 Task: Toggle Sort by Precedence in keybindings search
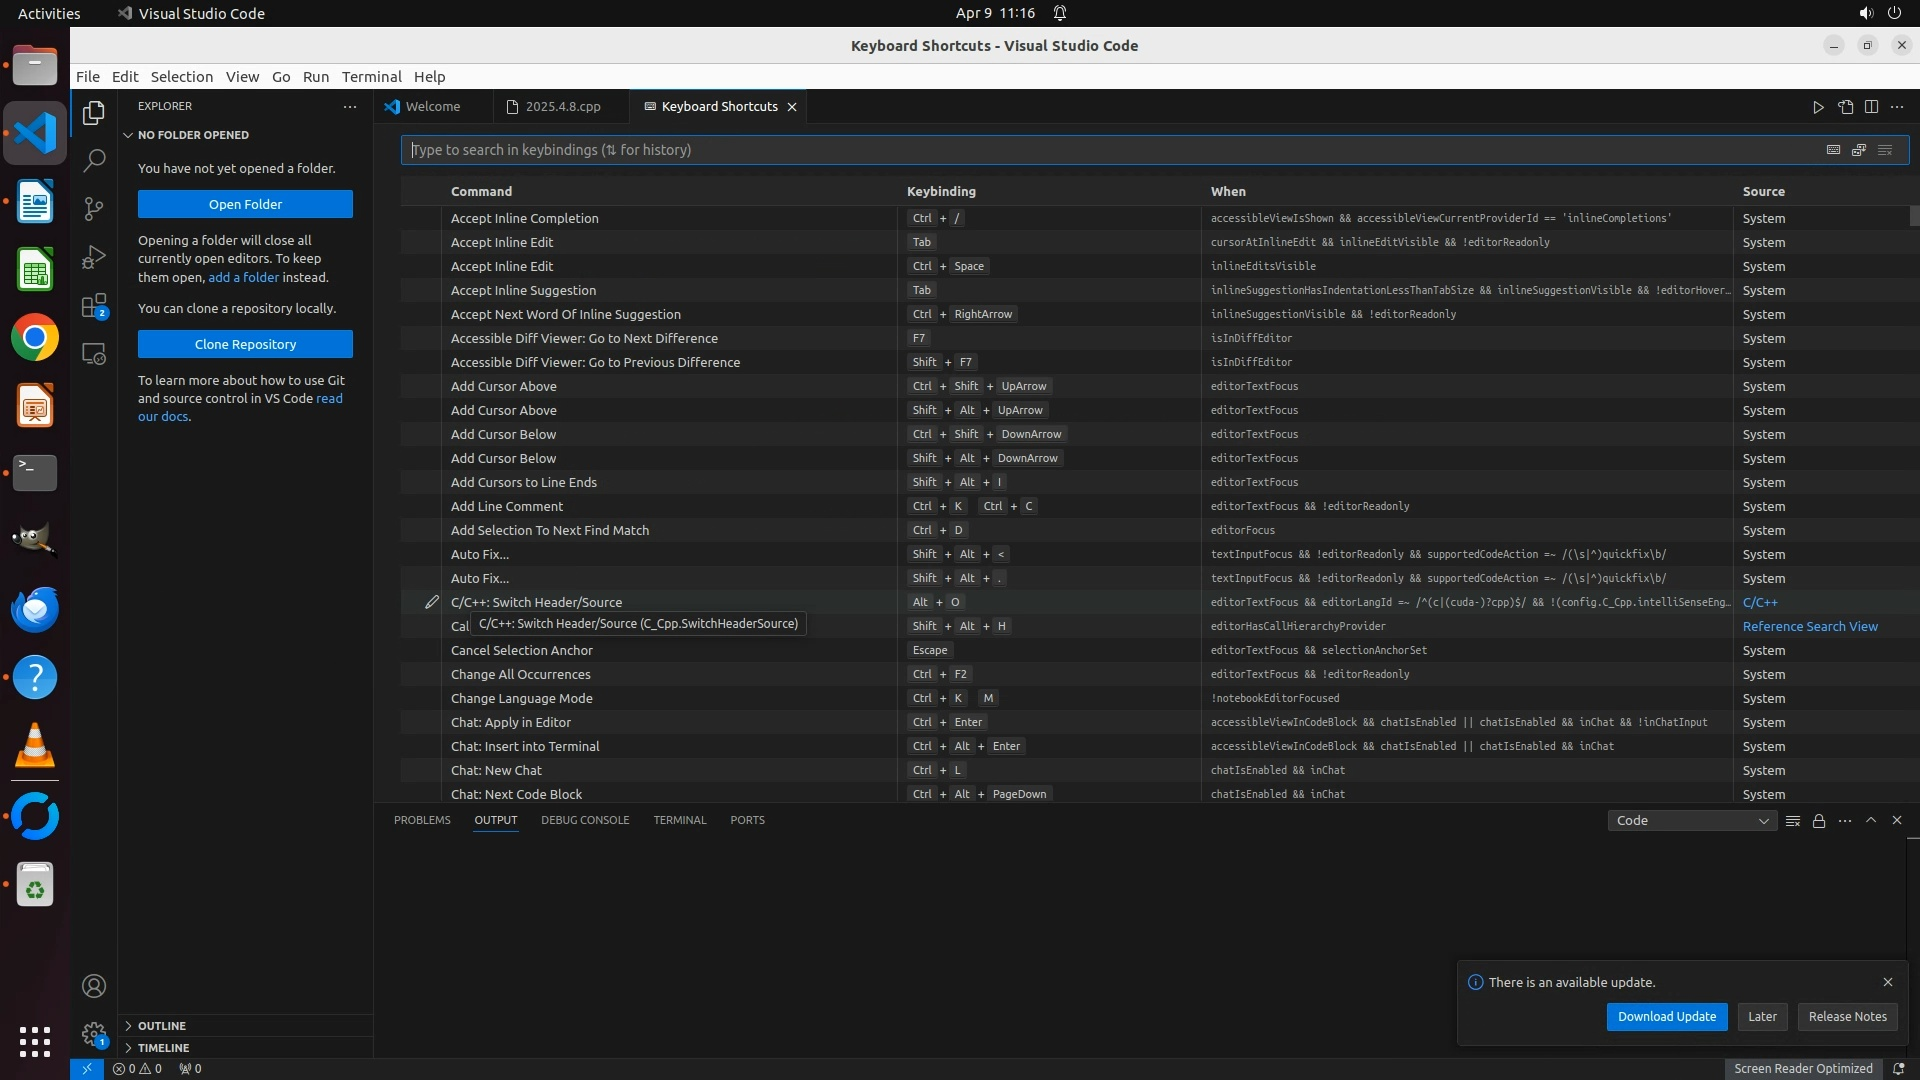1859,150
